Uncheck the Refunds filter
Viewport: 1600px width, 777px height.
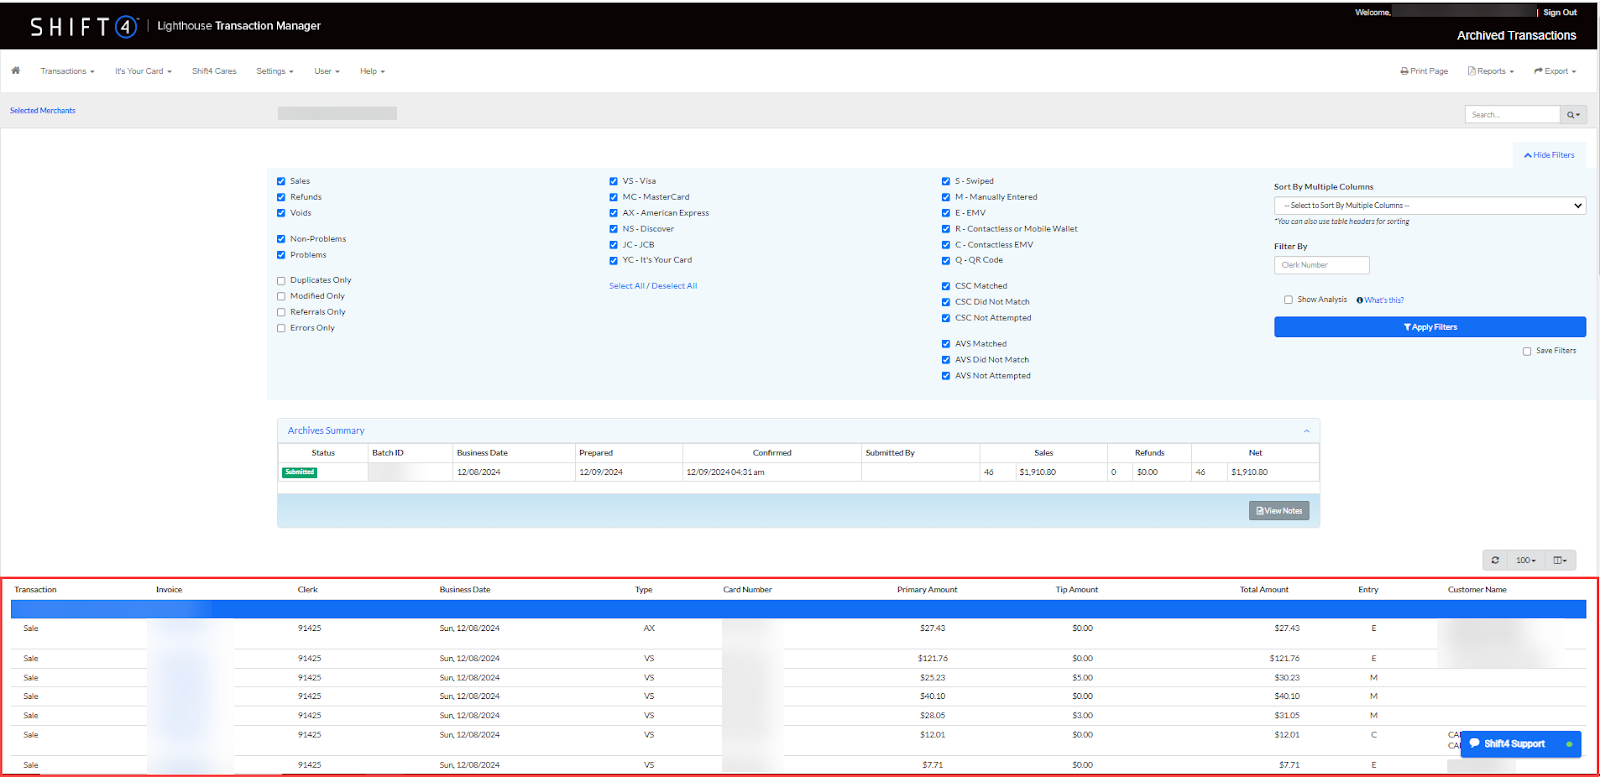tap(281, 198)
